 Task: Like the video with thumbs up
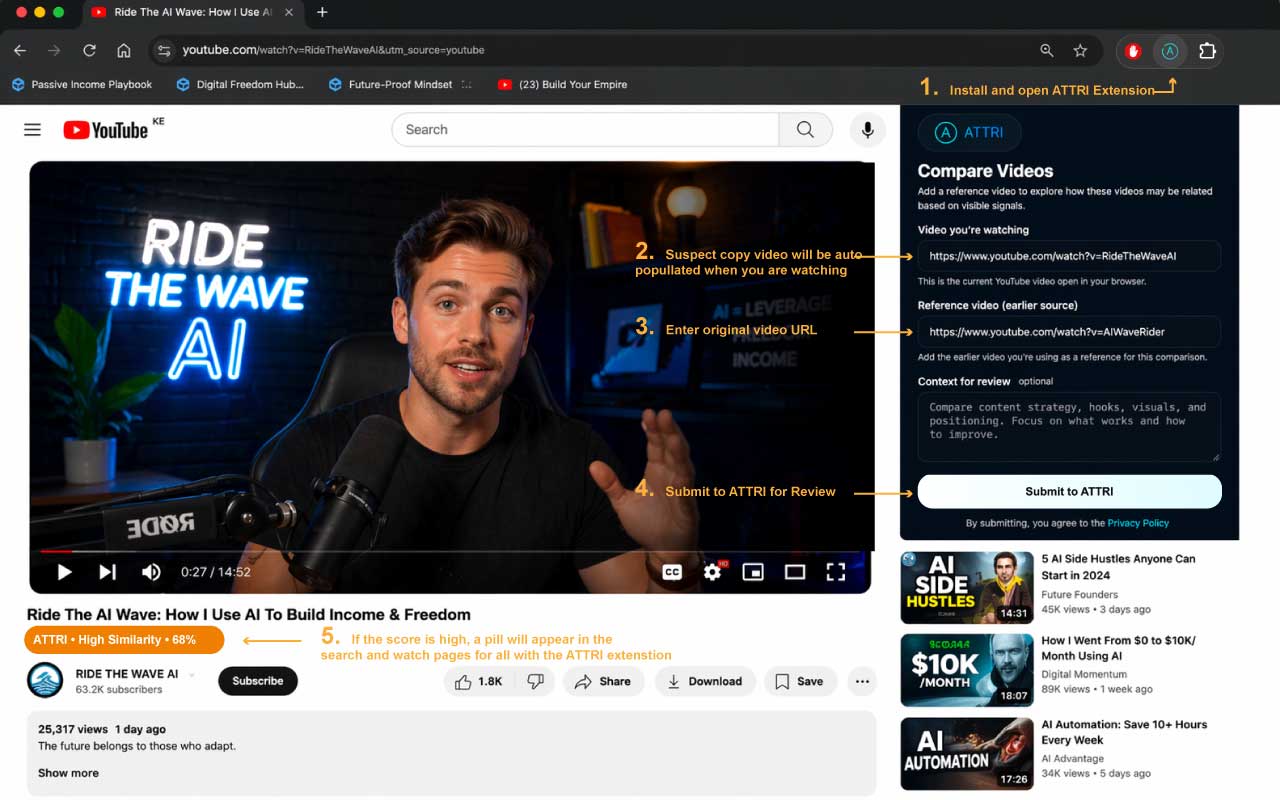point(478,681)
